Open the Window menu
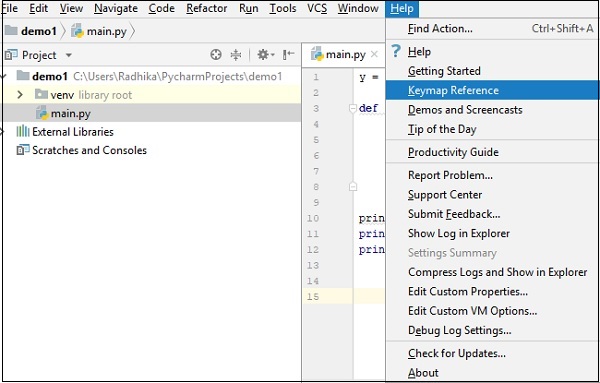The height and width of the screenshot is (383, 600). click(358, 8)
